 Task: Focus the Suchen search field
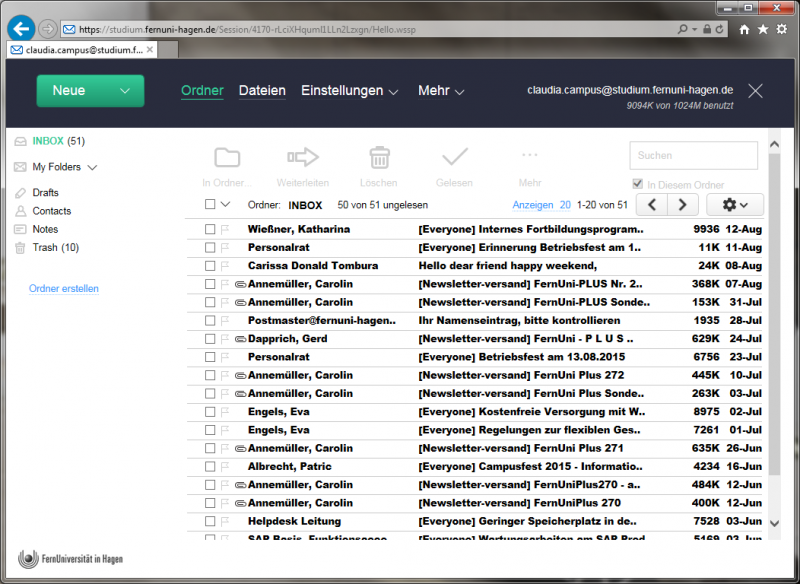693,156
